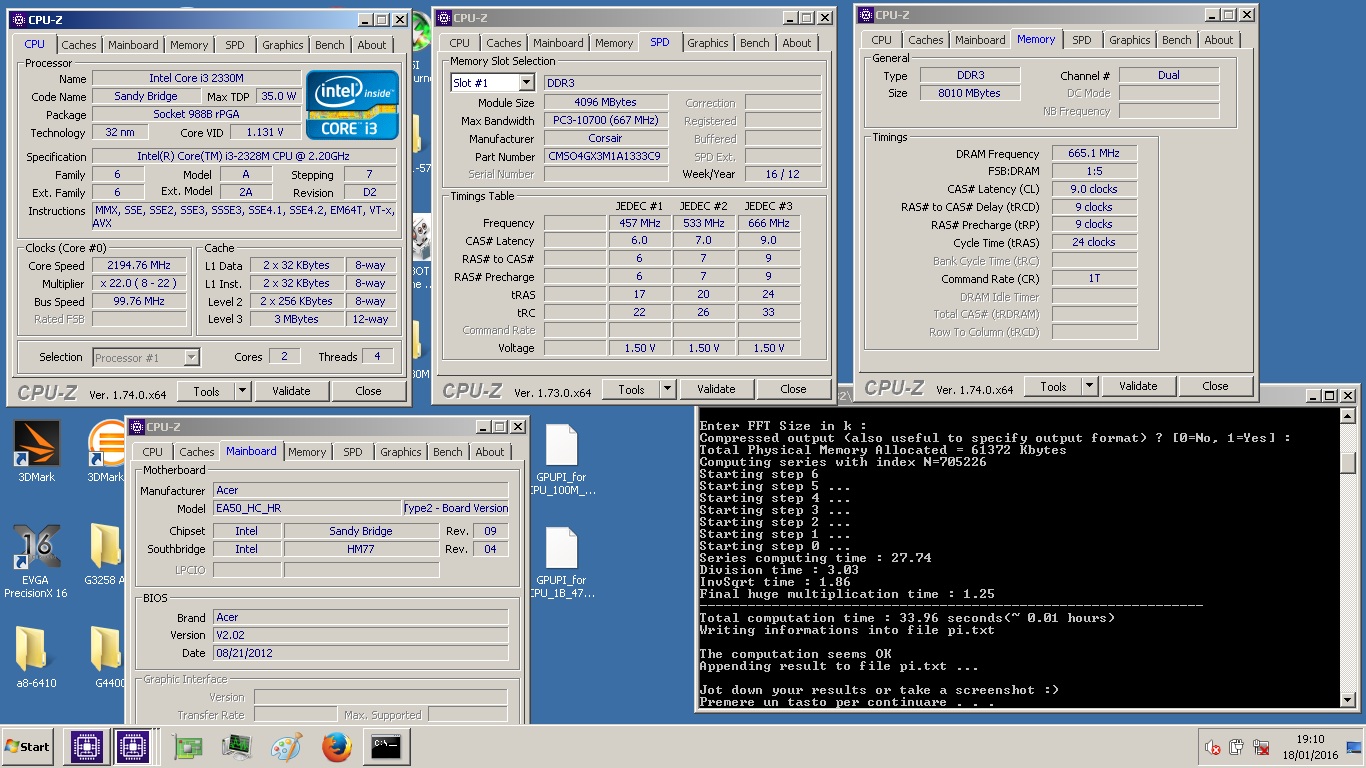Select SPD tab in Memory window
1366x768 pixels.
pyautogui.click(x=1082, y=40)
